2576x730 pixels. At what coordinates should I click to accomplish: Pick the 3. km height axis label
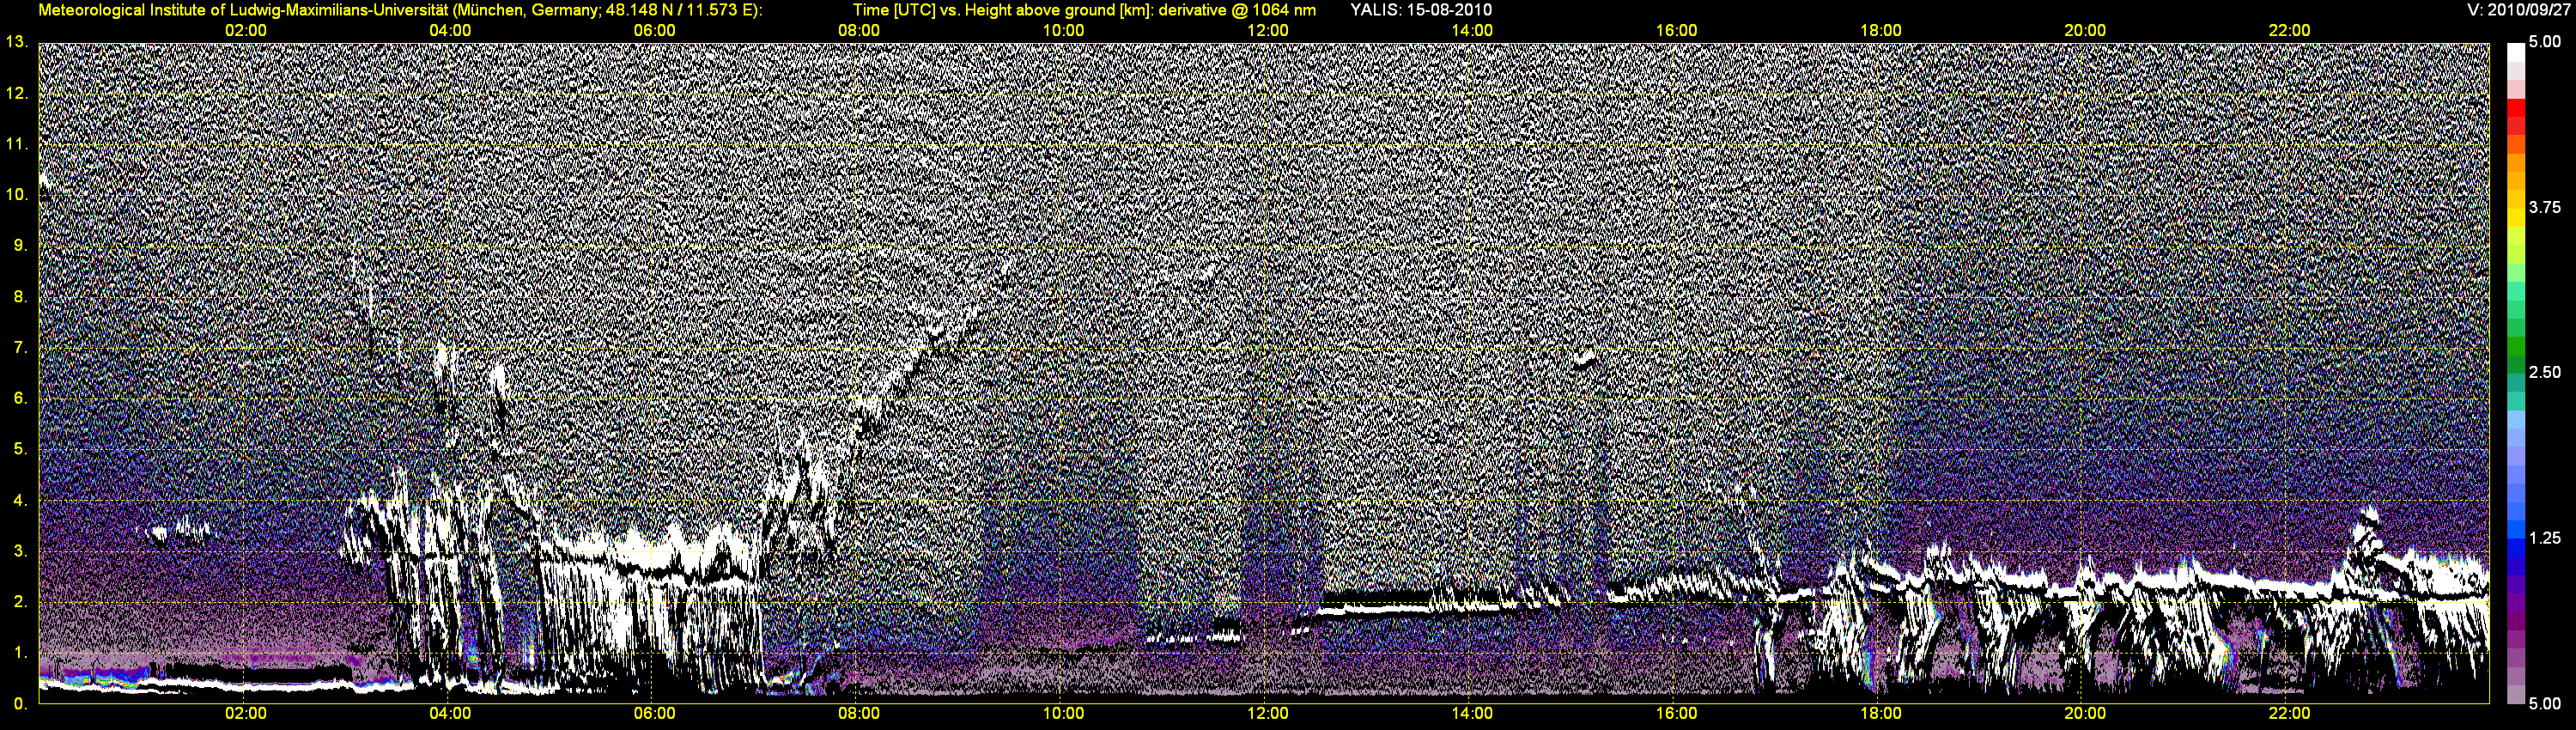21,551
